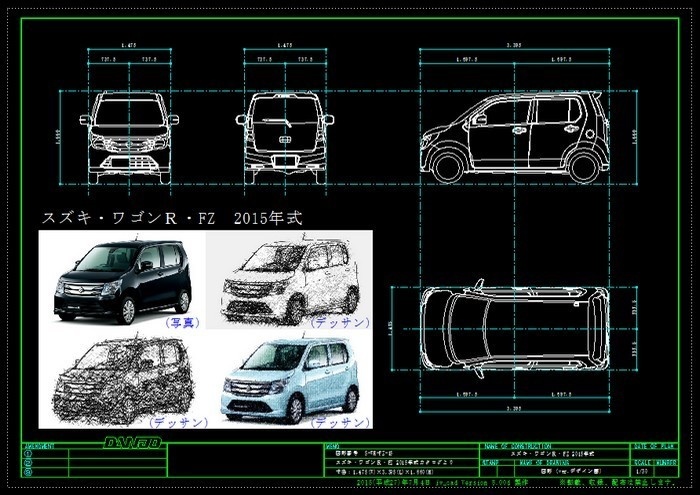Click the (デッサン) caption under the light blue car

pyautogui.click(x=341, y=422)
